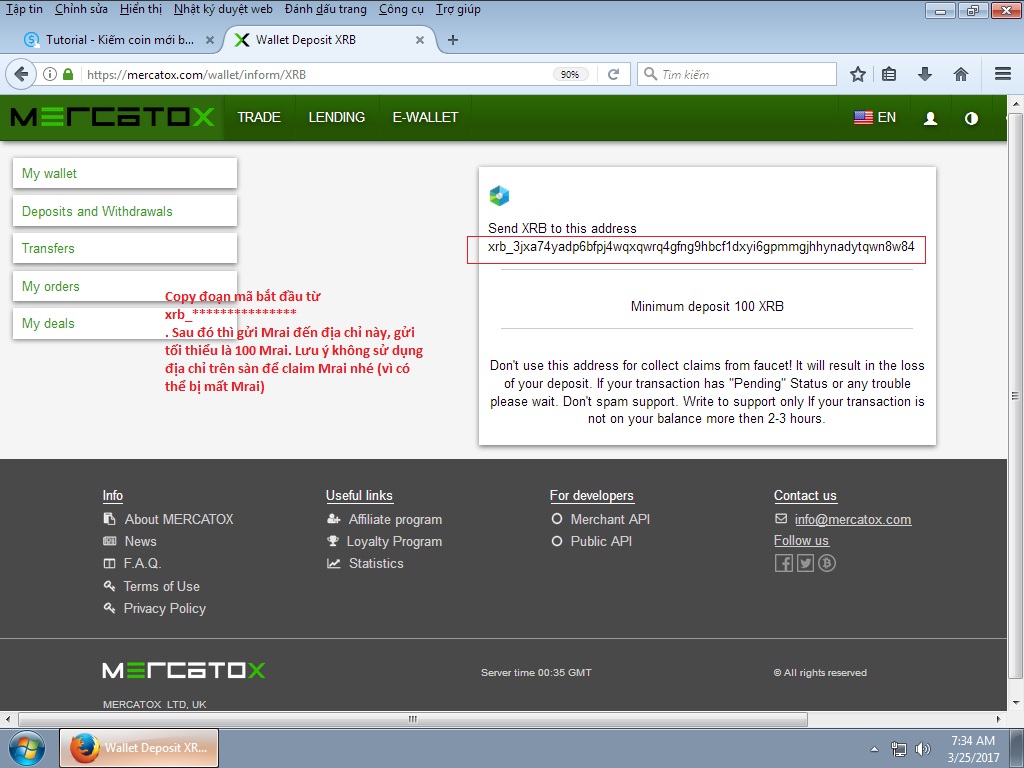1024x768 pixels.
Task: Open Deposits and Withdrawals sidebar item
Action: tap(125, 211)
